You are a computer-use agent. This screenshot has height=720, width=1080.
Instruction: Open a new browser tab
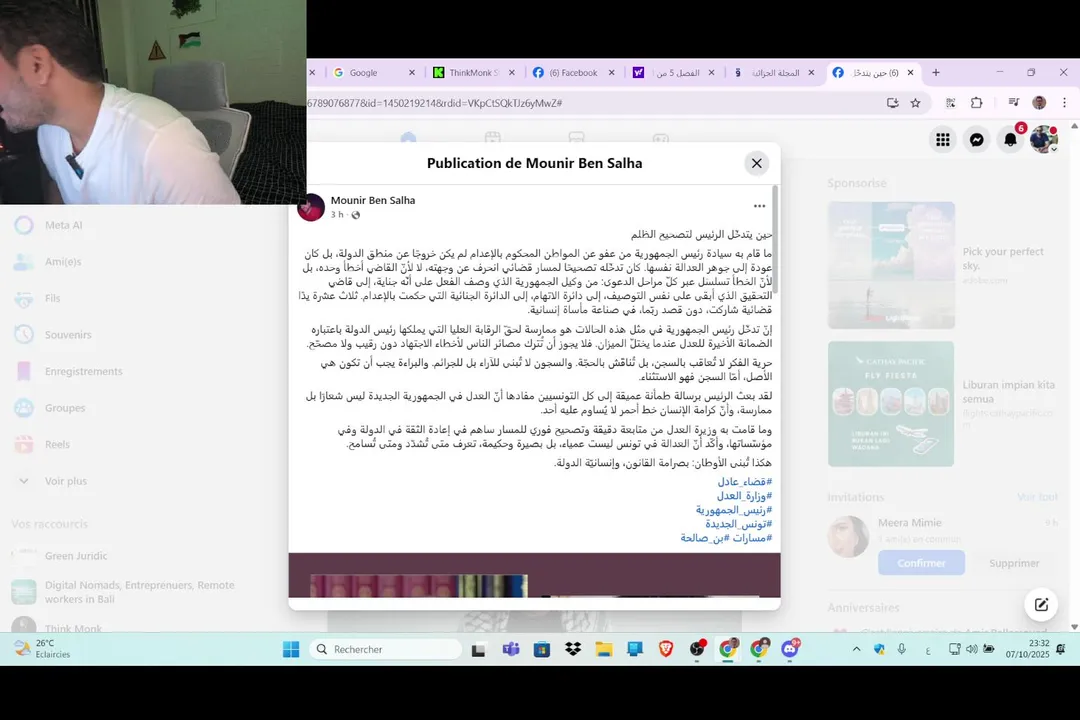[935, 72]
